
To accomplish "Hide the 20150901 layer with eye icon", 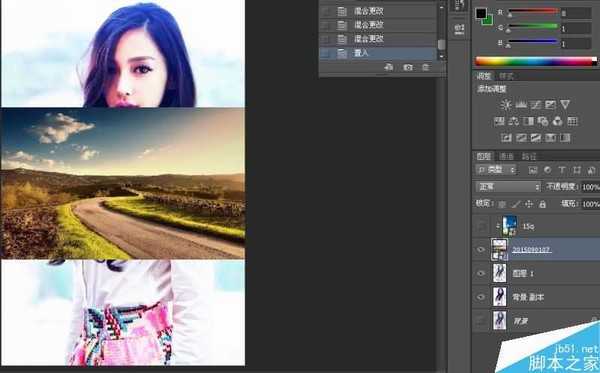I will 481,249.
